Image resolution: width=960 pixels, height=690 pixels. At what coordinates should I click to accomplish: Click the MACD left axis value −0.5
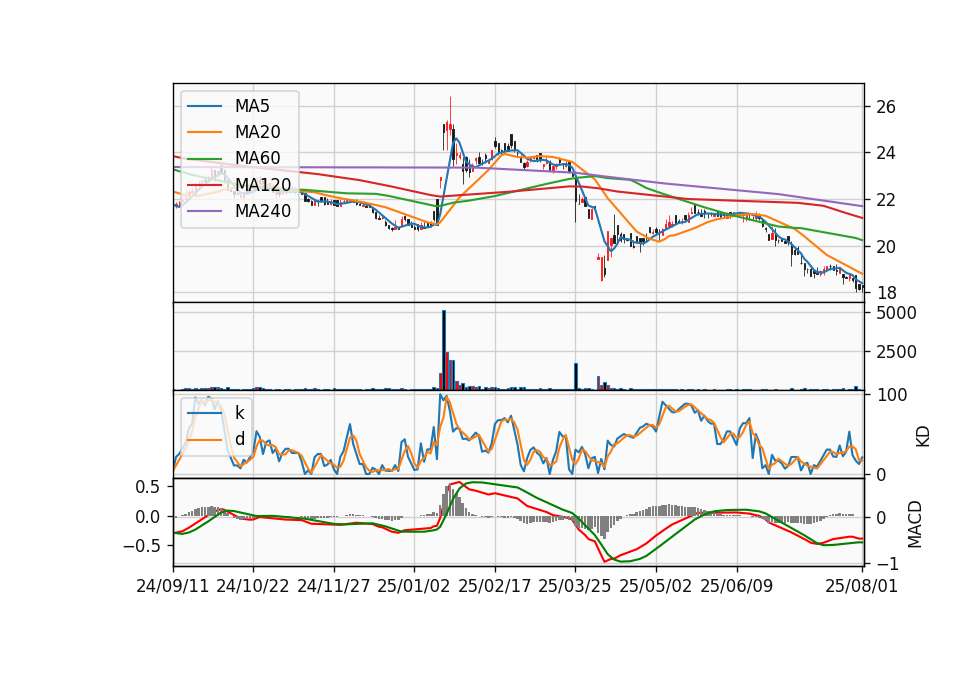141,546
